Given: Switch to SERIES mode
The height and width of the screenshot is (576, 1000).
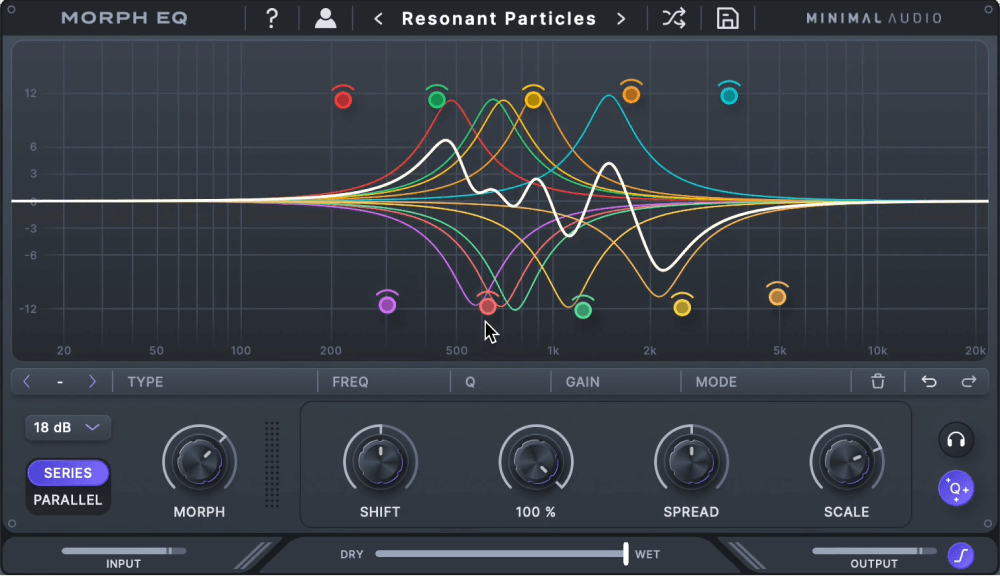Looking at the screenshot, I should coord(68,473).
